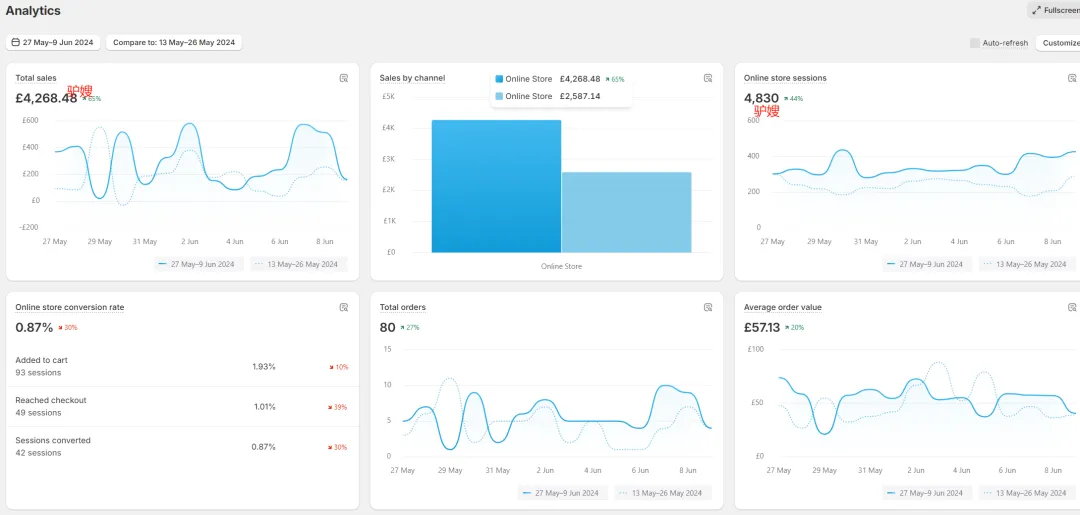Click the Fullscreen expand icon
This screenshot has height=515, width=1080.
click(x=1036, y=10)
